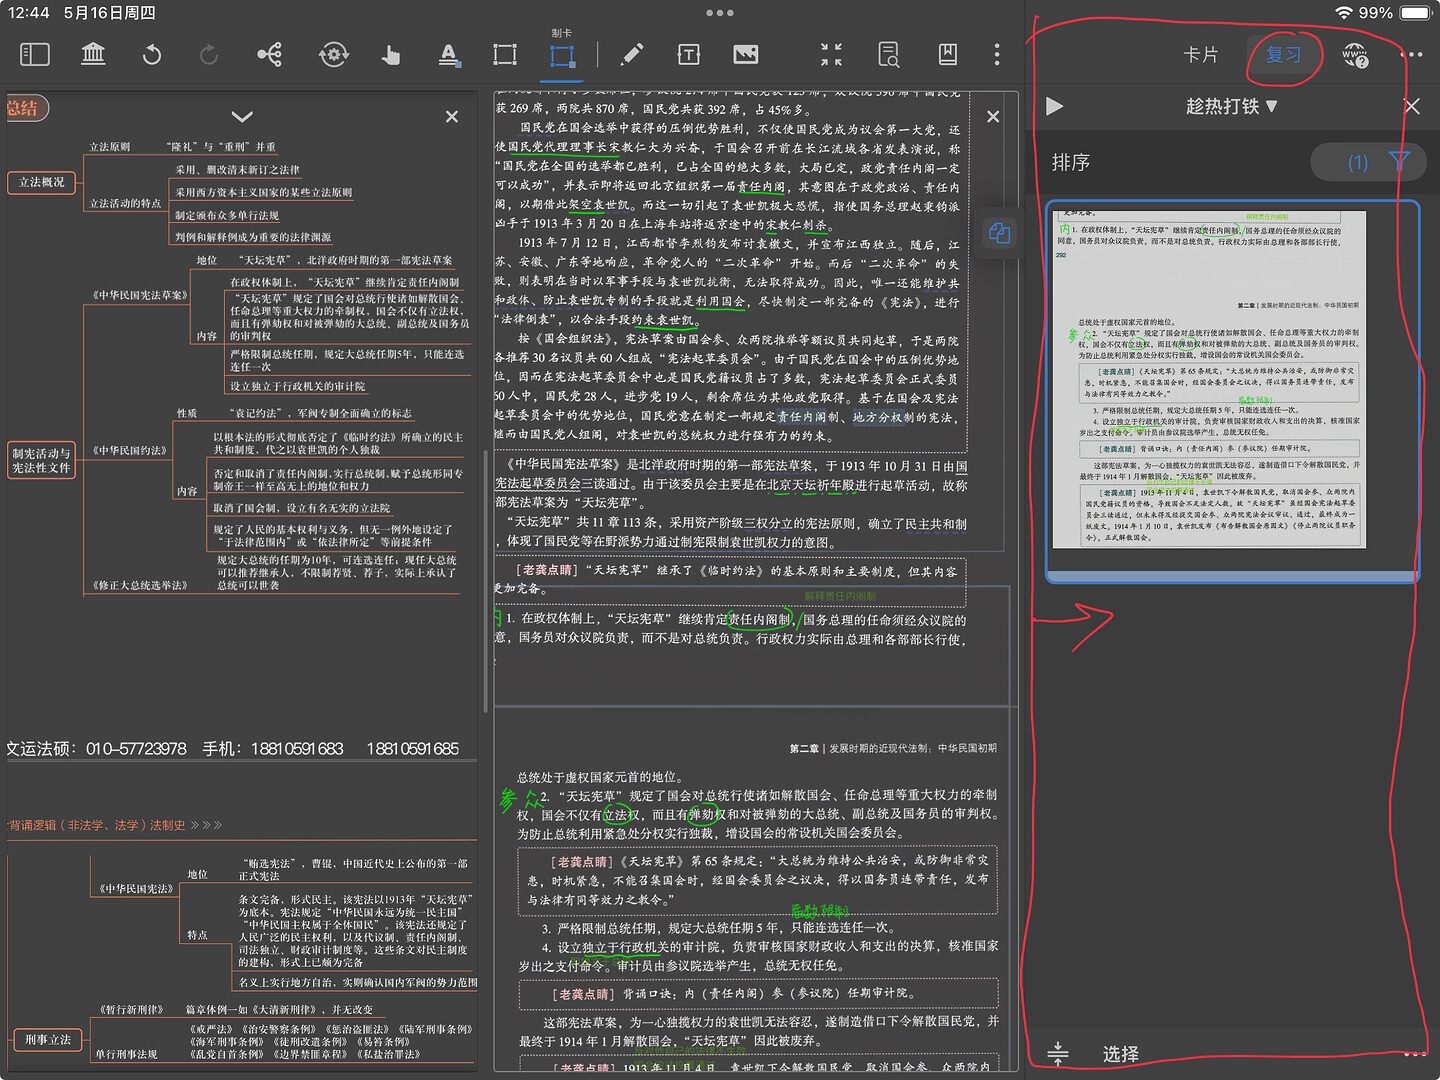Redo with the grayed arrow icon
The height and width of the screenshot is (1080, 1440).
[209, 54]
